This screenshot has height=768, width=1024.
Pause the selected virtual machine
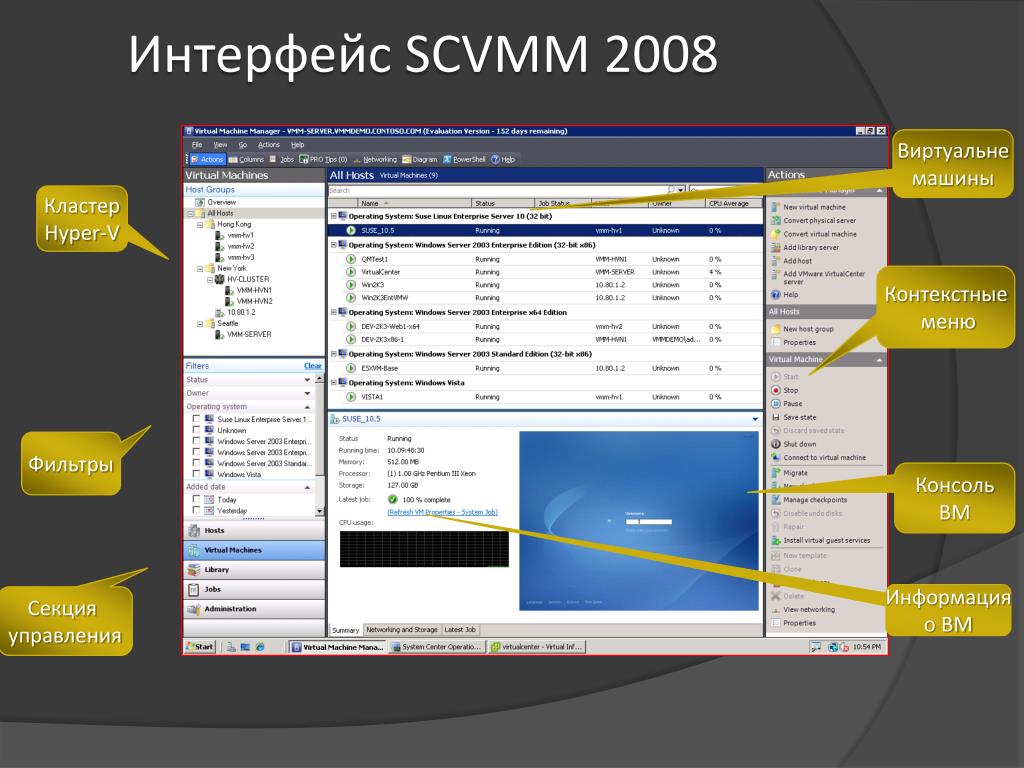pyautogui.click(x=787, y=404)
